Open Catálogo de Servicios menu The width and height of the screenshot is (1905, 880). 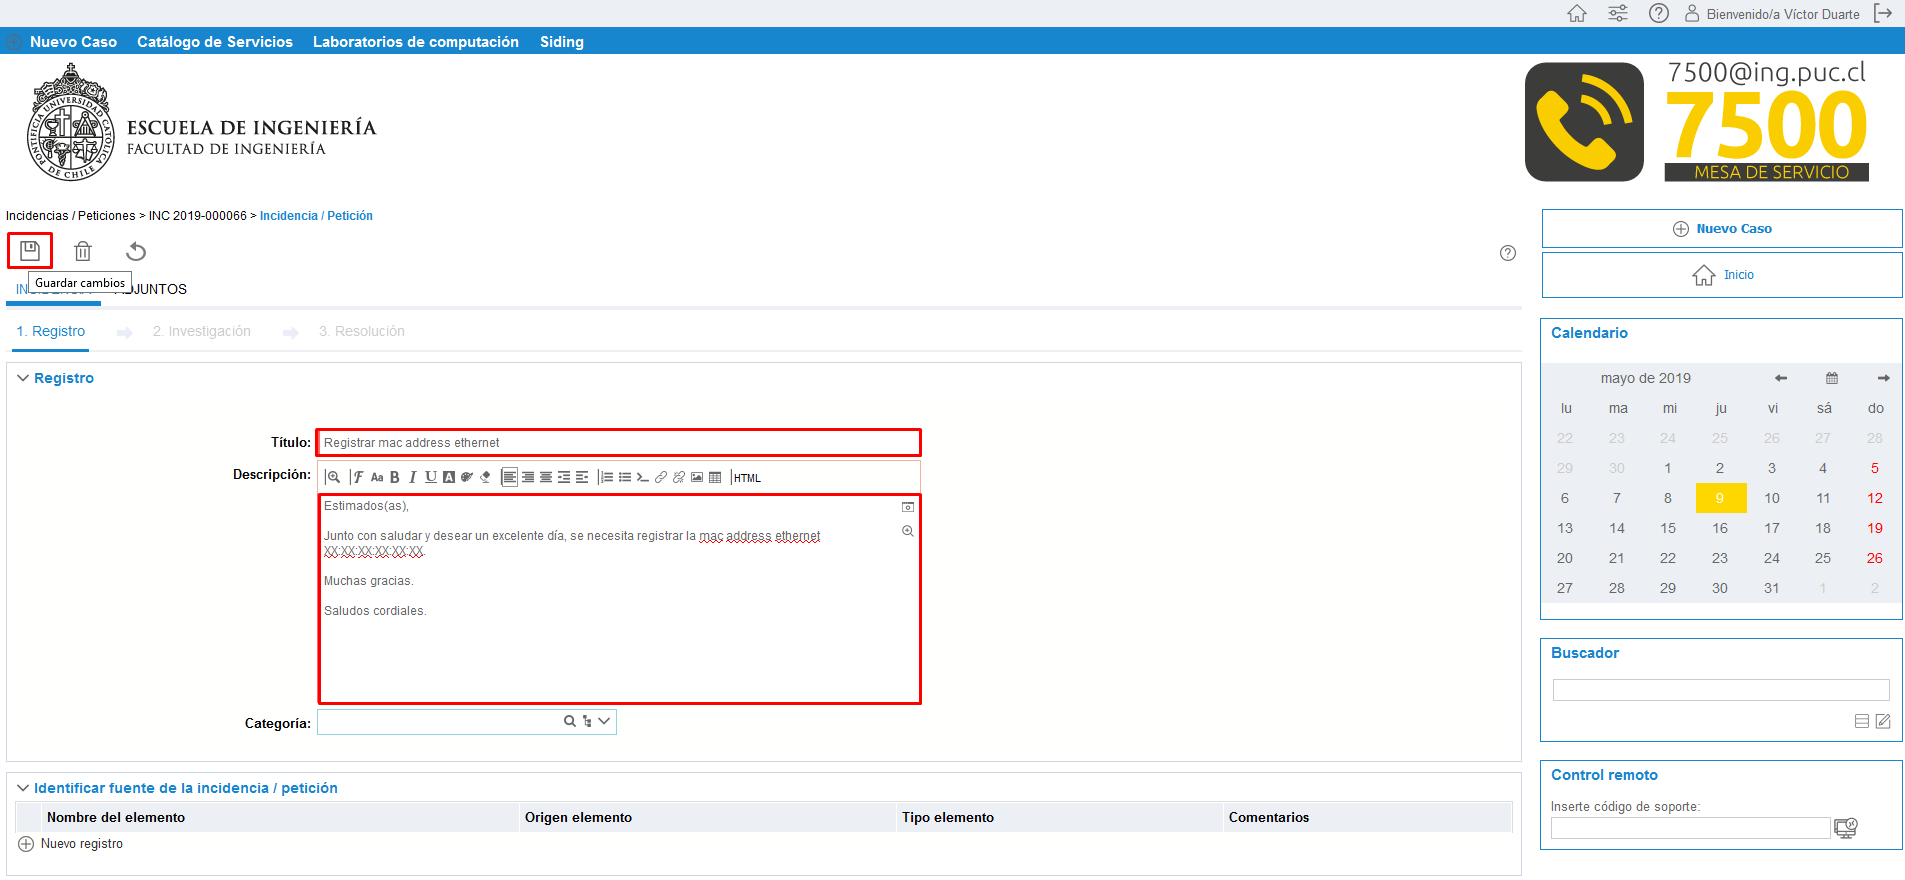(x=215, y=42)
